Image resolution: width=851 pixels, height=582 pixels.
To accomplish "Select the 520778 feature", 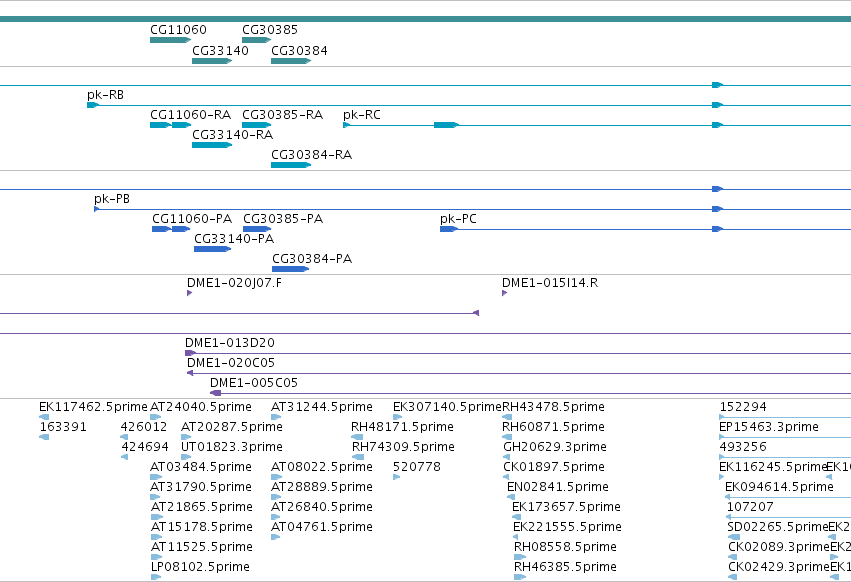I will (x=397, y=478).
